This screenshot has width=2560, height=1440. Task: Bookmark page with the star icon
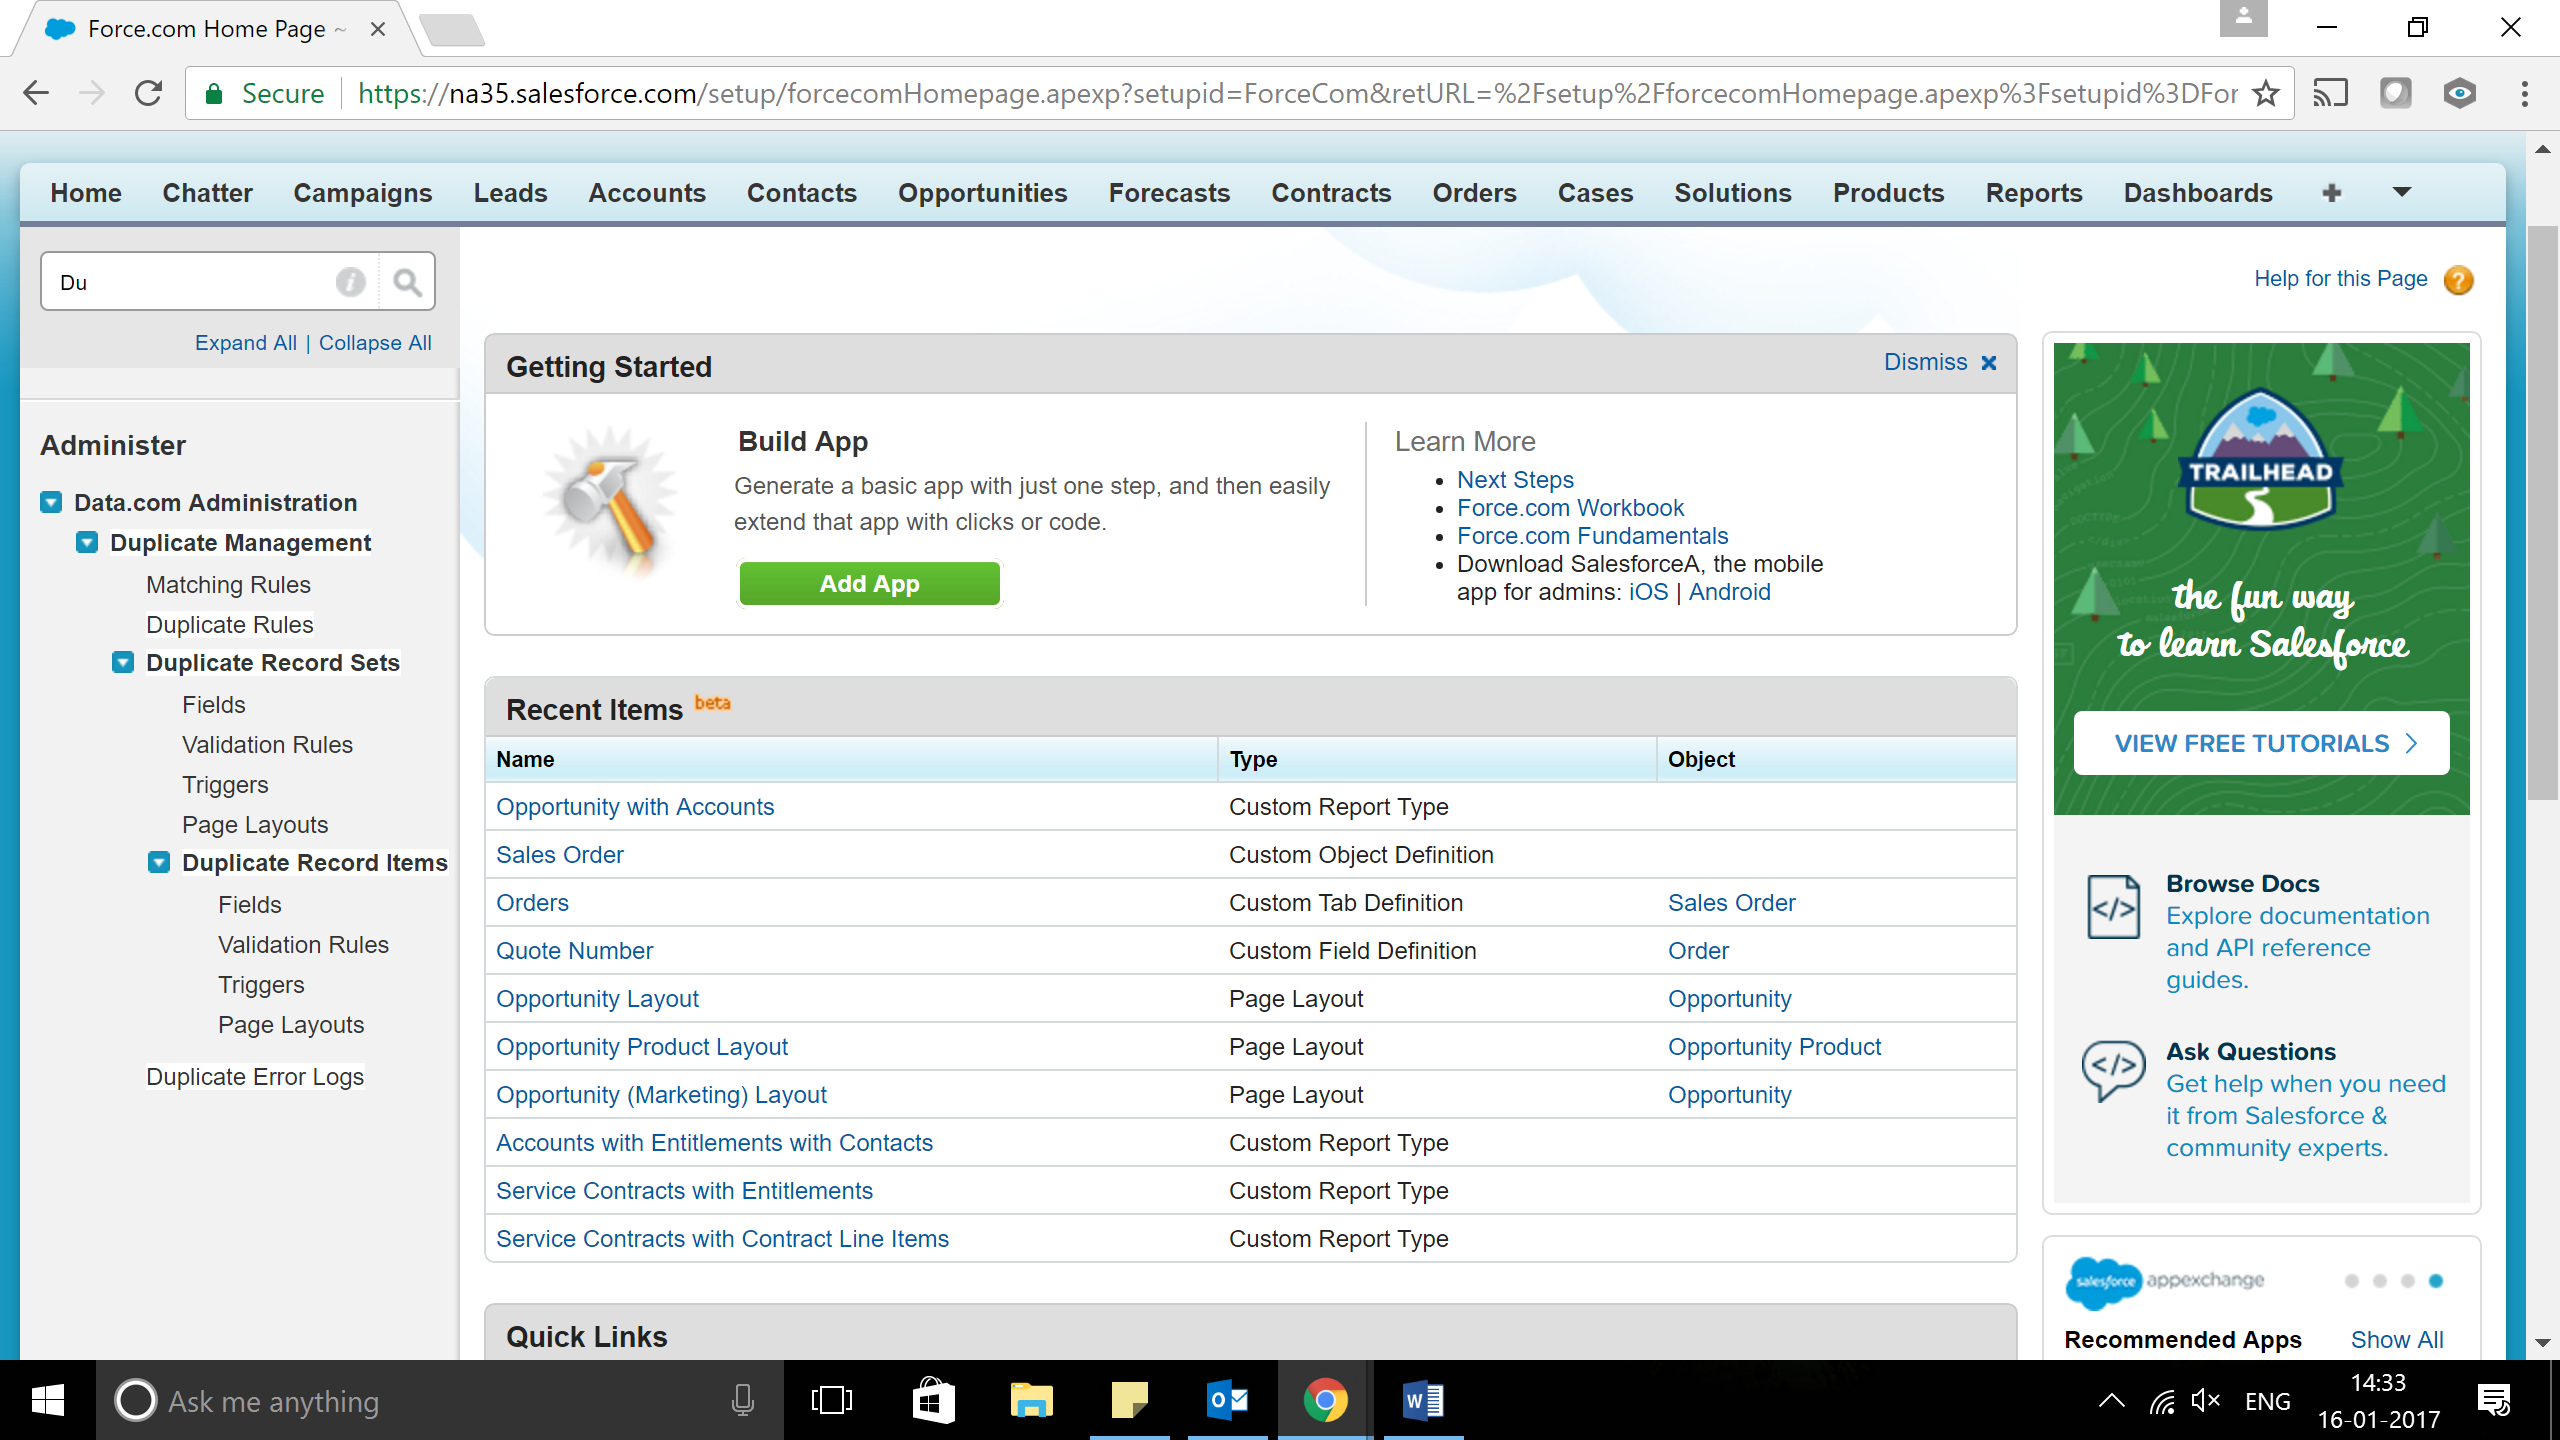[x=2266, y=93]
